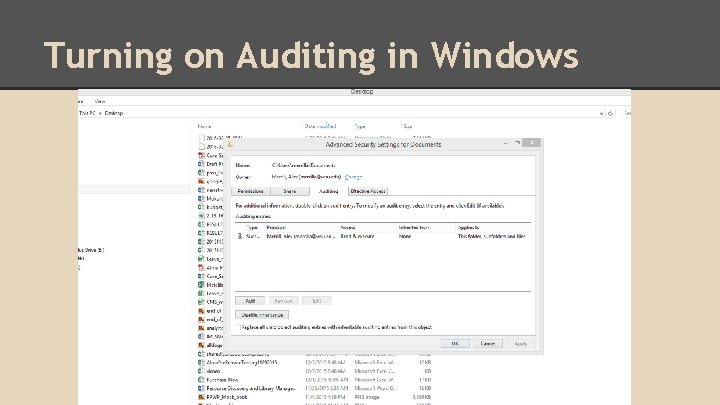Click the Change owner link

tap(353, 177)
